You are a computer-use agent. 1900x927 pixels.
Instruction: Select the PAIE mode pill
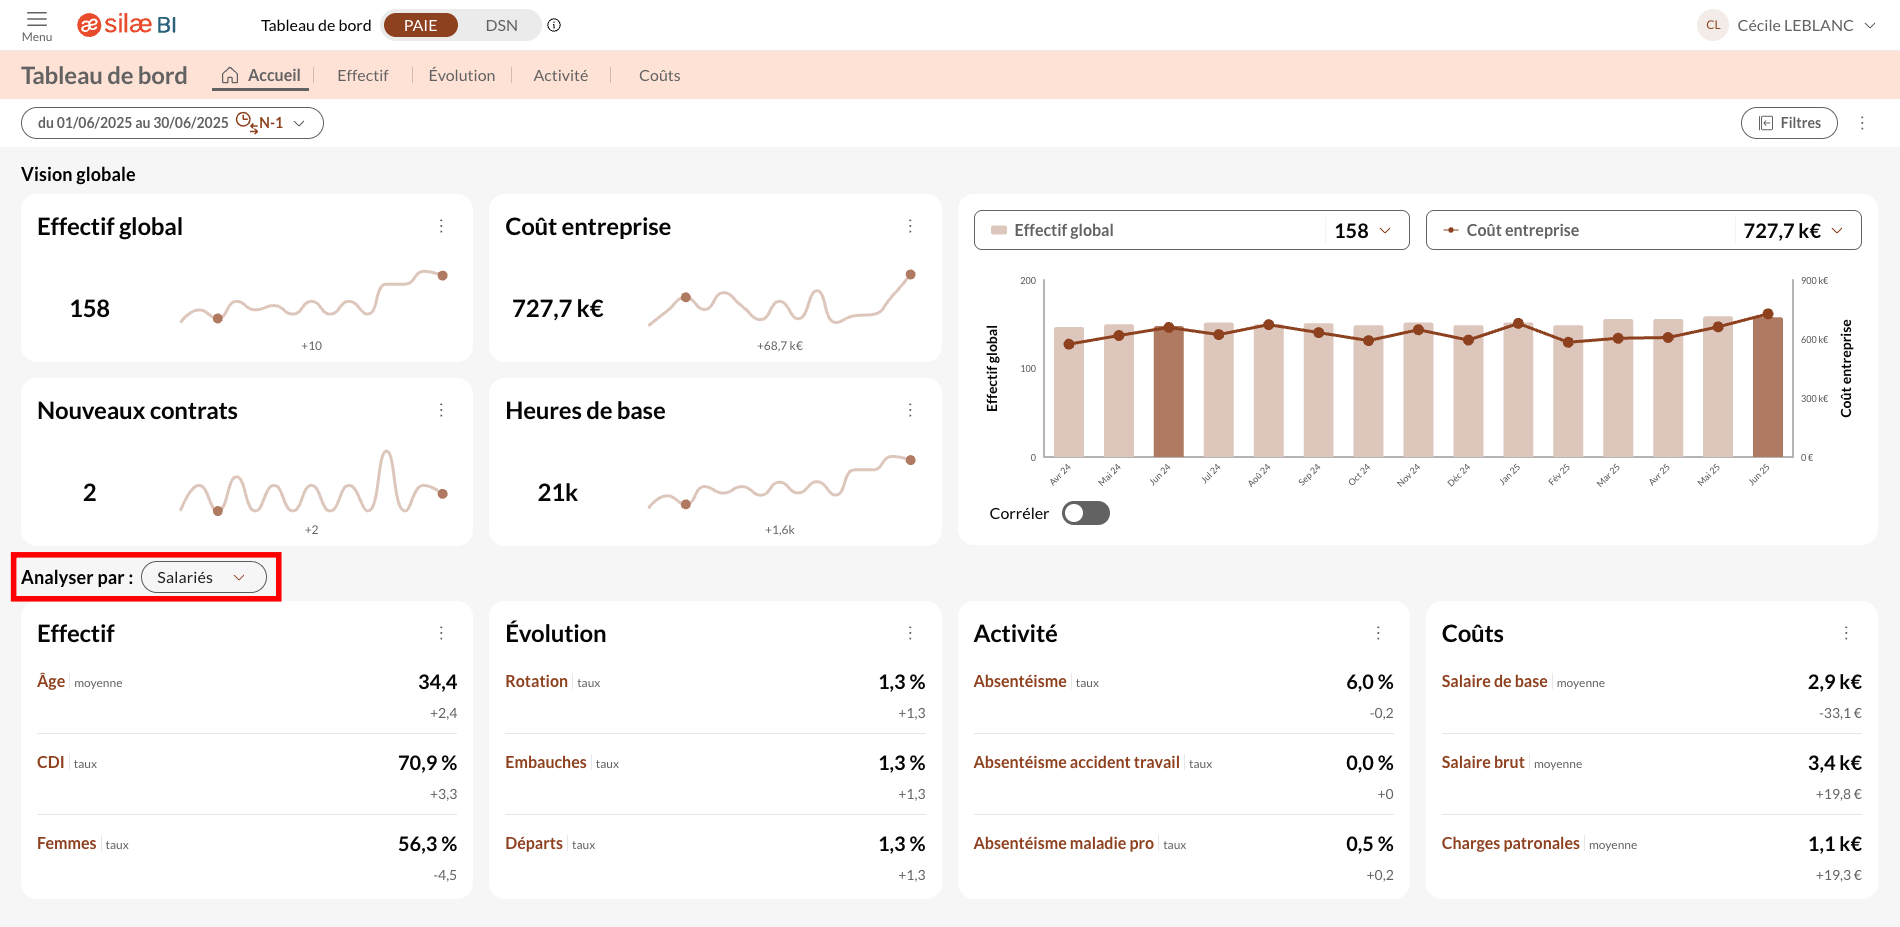[x=420, y=25]
